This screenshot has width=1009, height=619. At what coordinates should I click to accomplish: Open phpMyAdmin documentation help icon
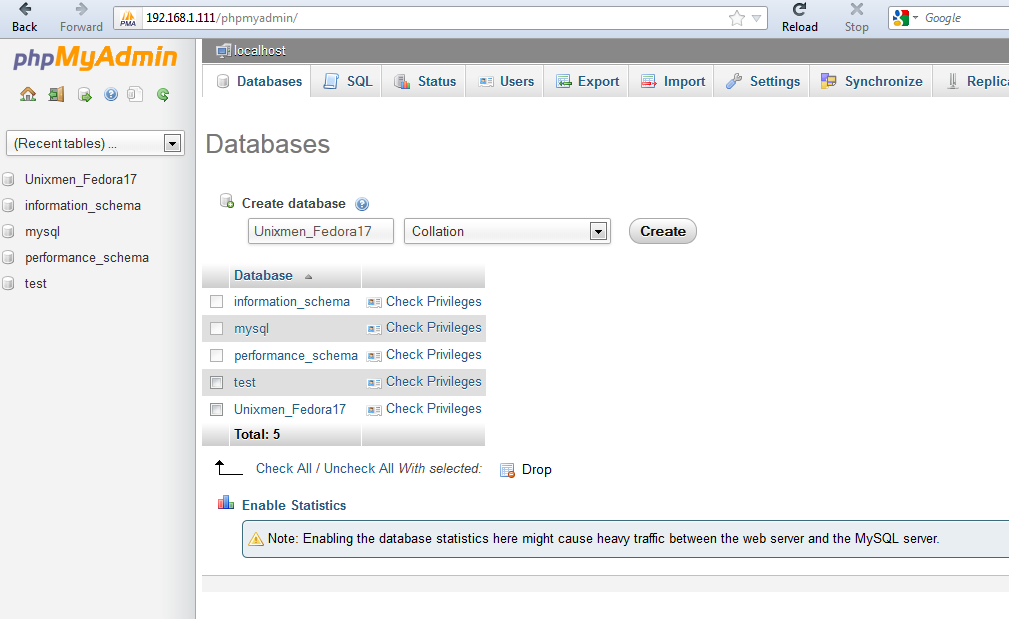(x=111, y=95)
